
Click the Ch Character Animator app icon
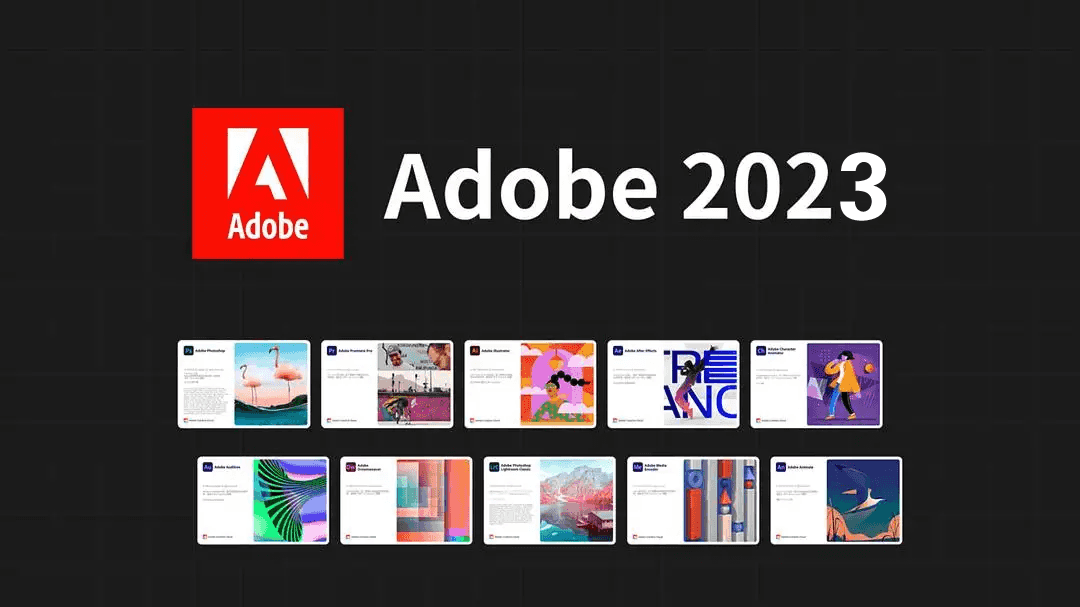(761, 351)
